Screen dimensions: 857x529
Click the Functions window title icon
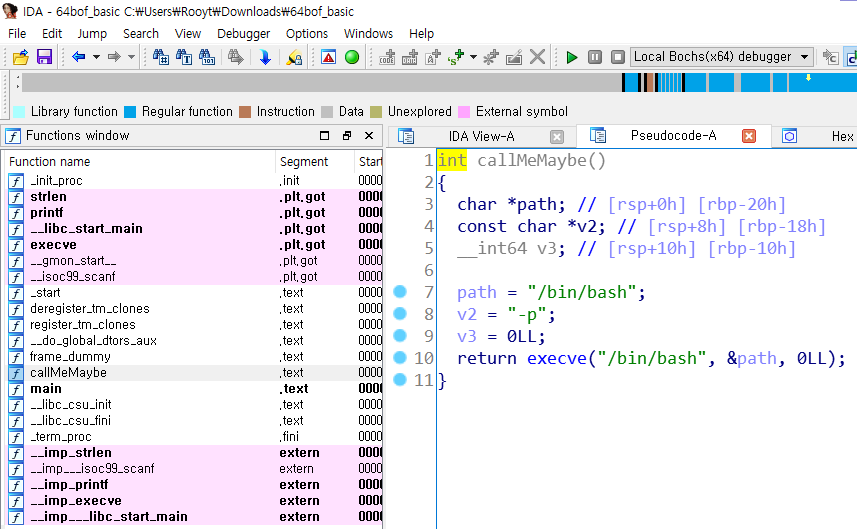tap(13, 136)
